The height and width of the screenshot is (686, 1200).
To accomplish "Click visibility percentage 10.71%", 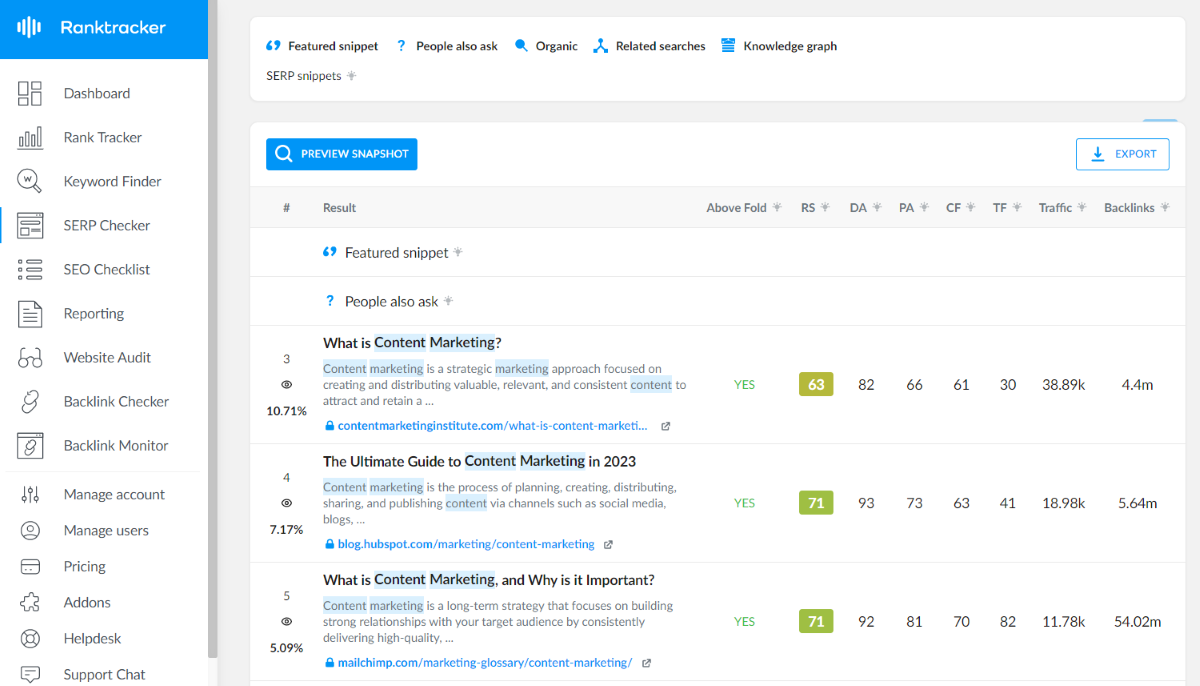I will click(287, 411).
